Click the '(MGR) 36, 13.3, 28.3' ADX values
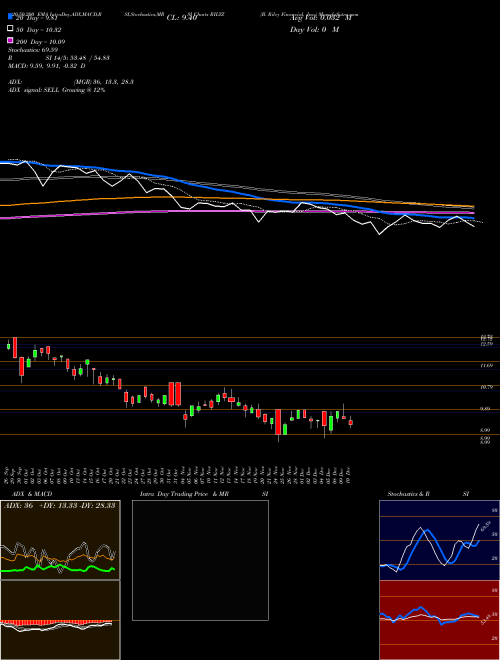This screenshot has width=500, height=660. pos(104,82)
